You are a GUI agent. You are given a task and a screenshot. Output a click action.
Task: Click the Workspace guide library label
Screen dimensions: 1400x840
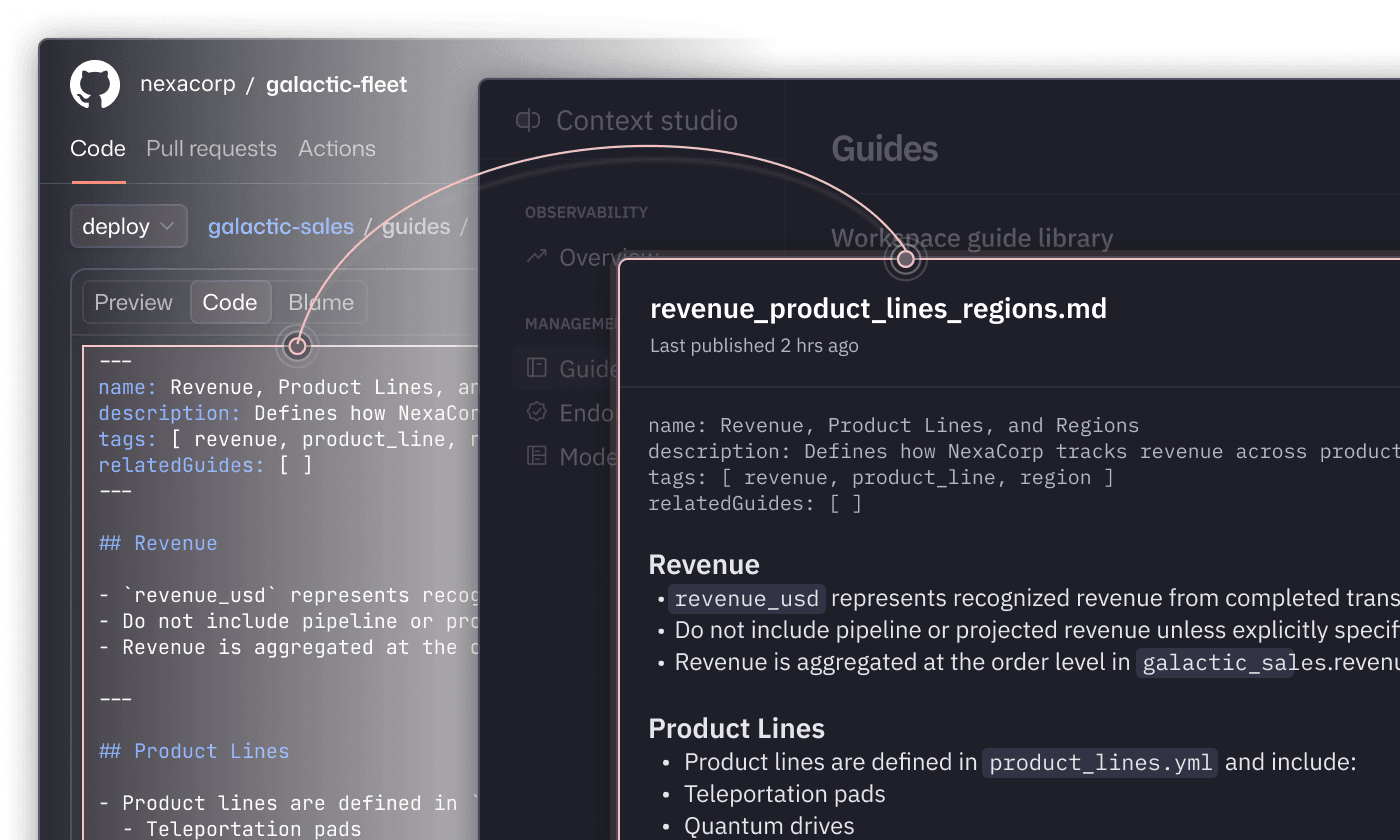click(972, 238)
